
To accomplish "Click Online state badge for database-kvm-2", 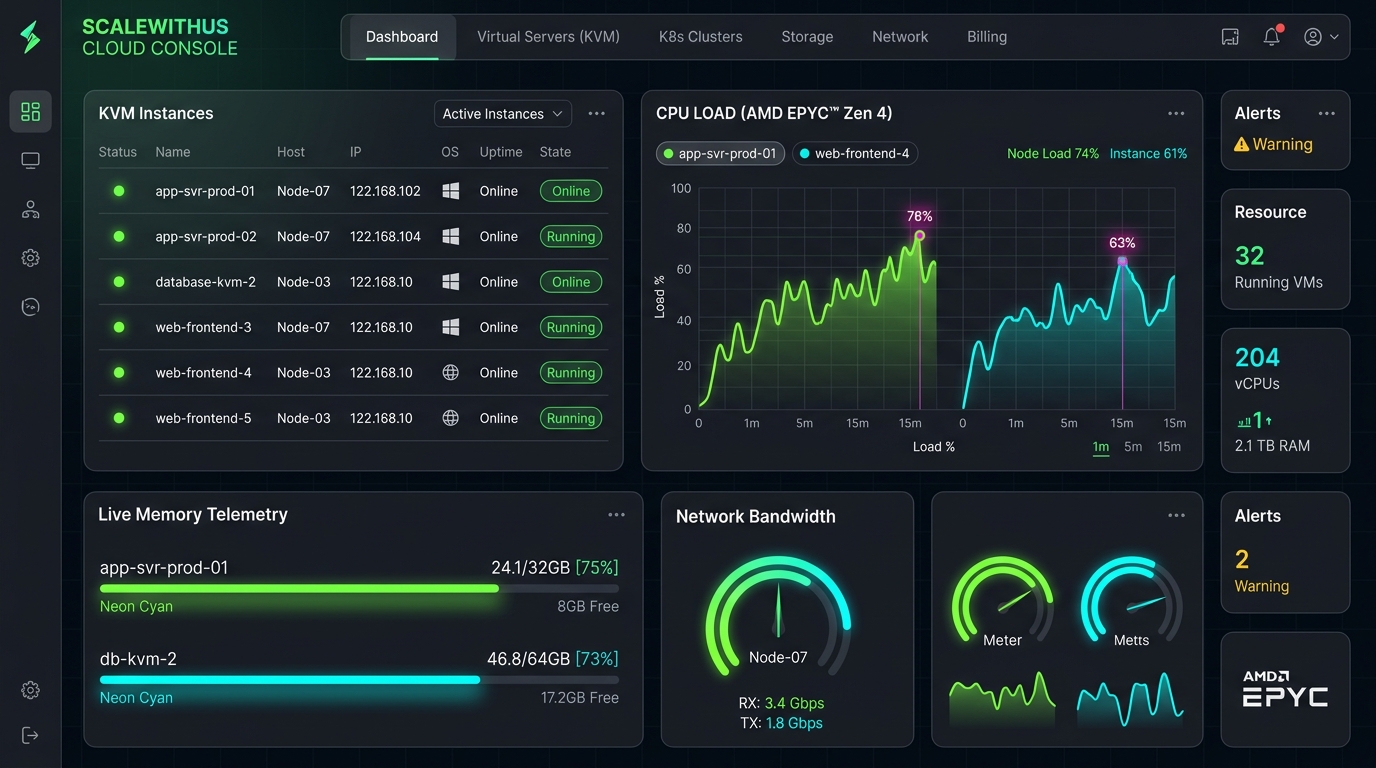I will pyautogui.click(x=571, y=282).
